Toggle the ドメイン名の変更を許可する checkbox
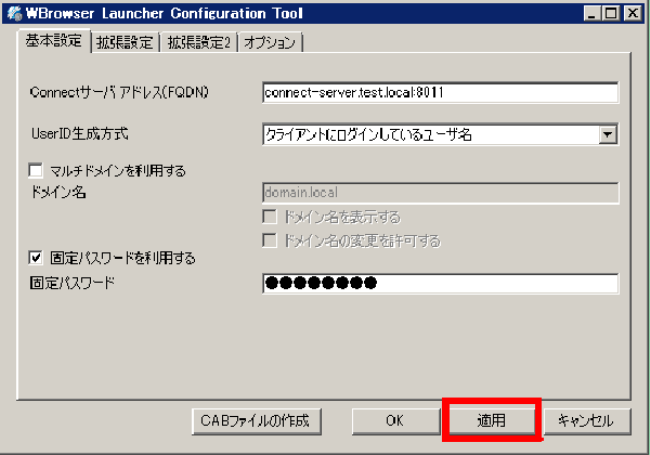This screenshot has width=650, height=455. coord(268,240)
